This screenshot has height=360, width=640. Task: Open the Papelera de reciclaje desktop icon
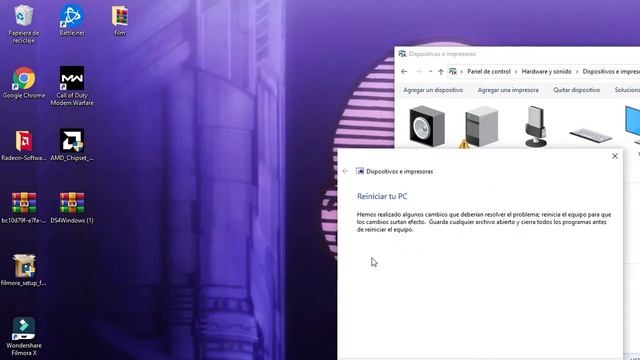pyautogui.click(x=24, y=24)
